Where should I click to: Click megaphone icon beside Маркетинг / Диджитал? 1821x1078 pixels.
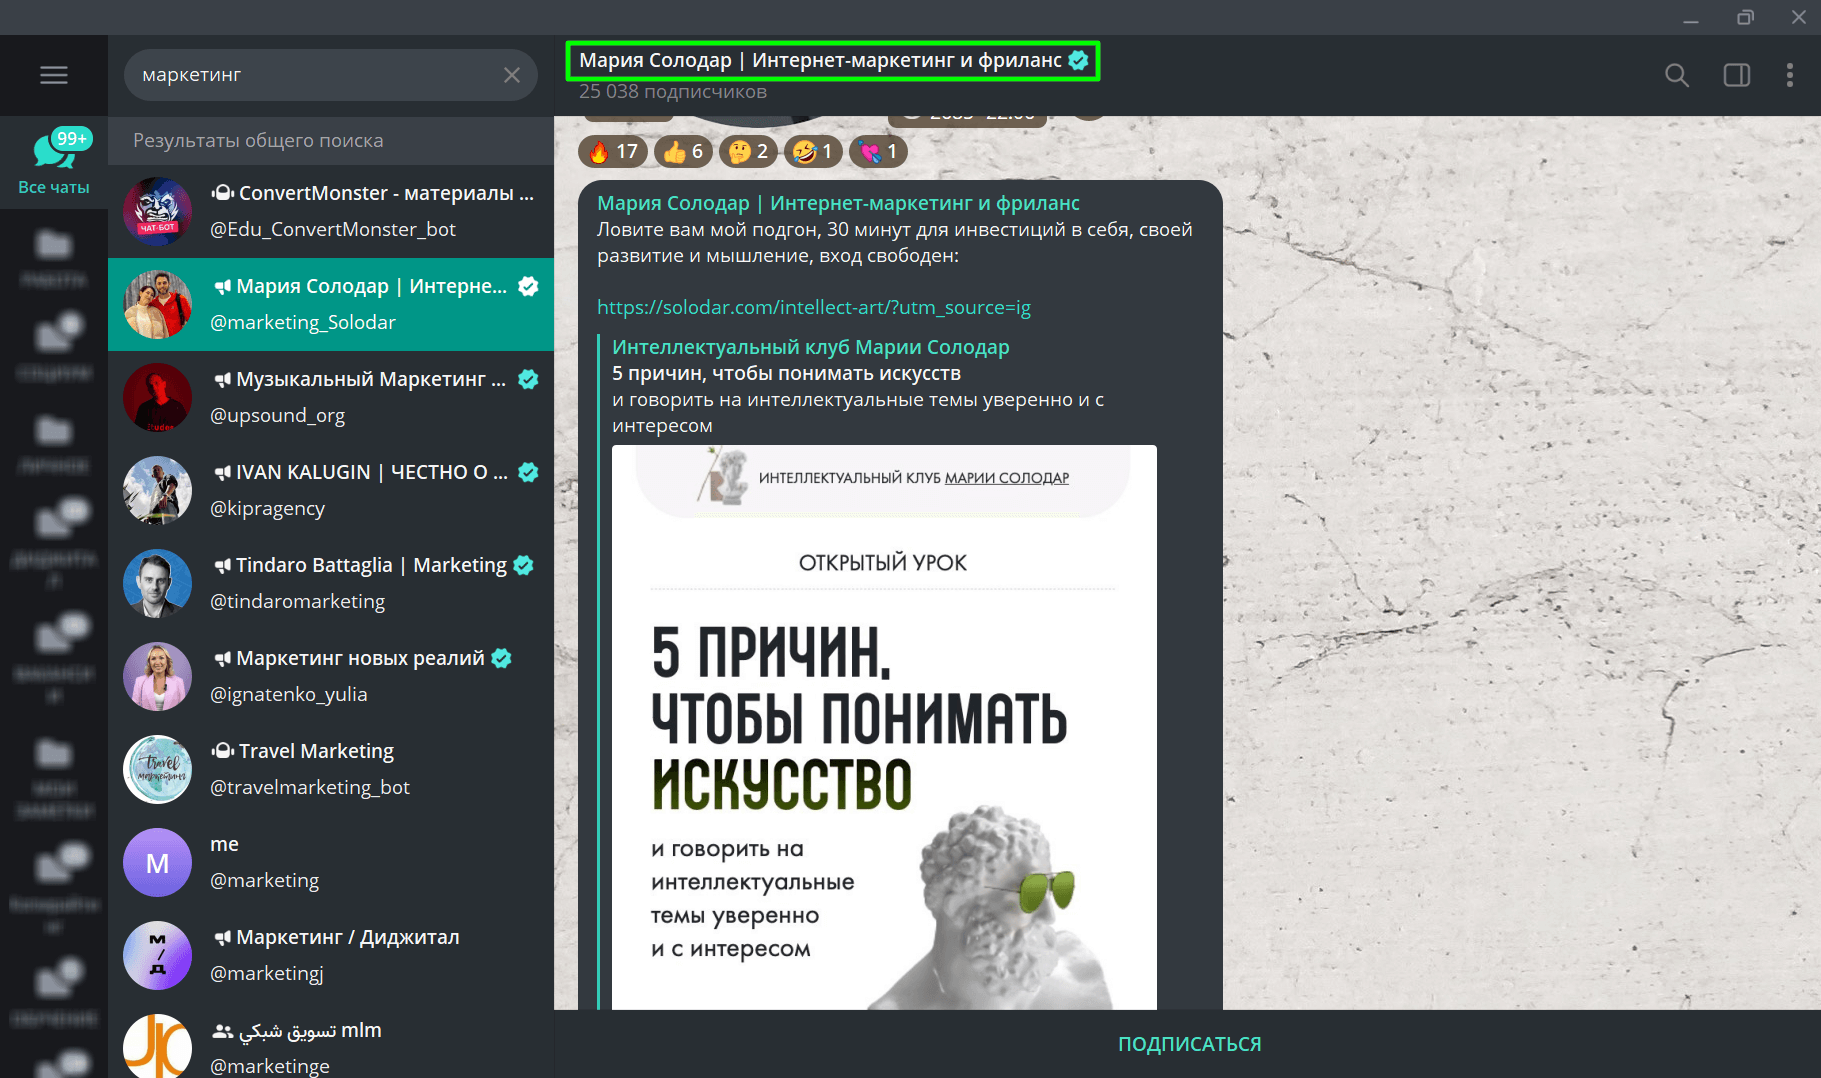click(x=222, y=937)
